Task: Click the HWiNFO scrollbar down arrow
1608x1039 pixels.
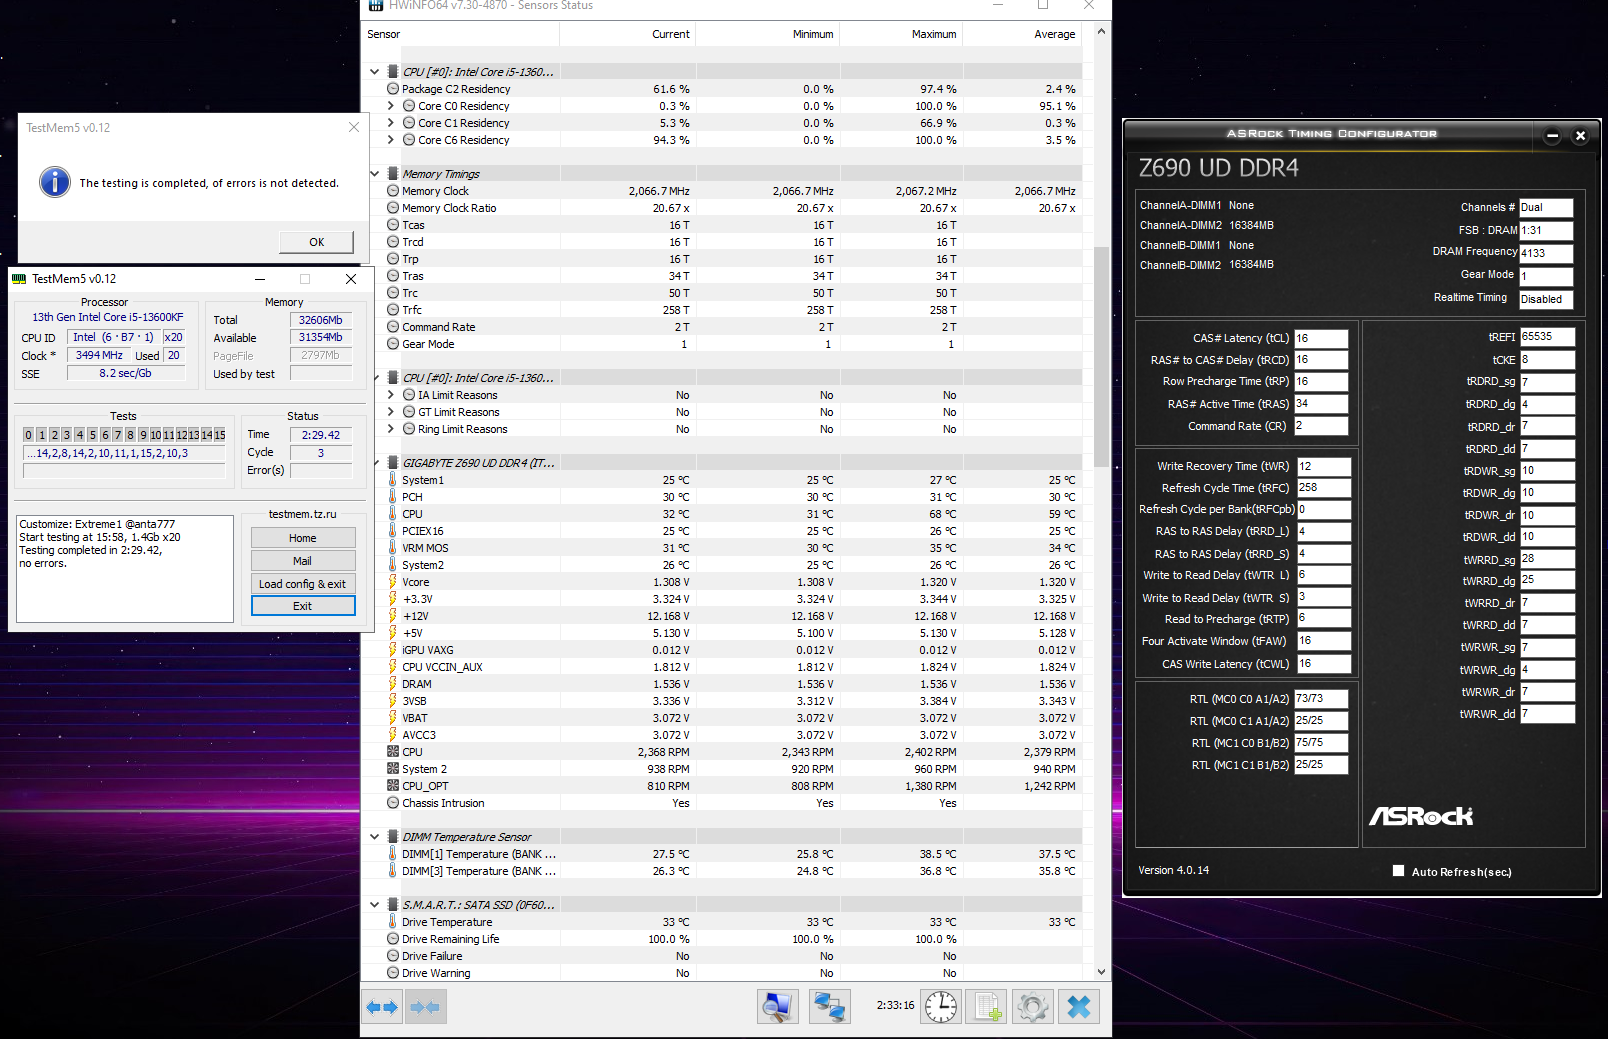Action: 1102,971
